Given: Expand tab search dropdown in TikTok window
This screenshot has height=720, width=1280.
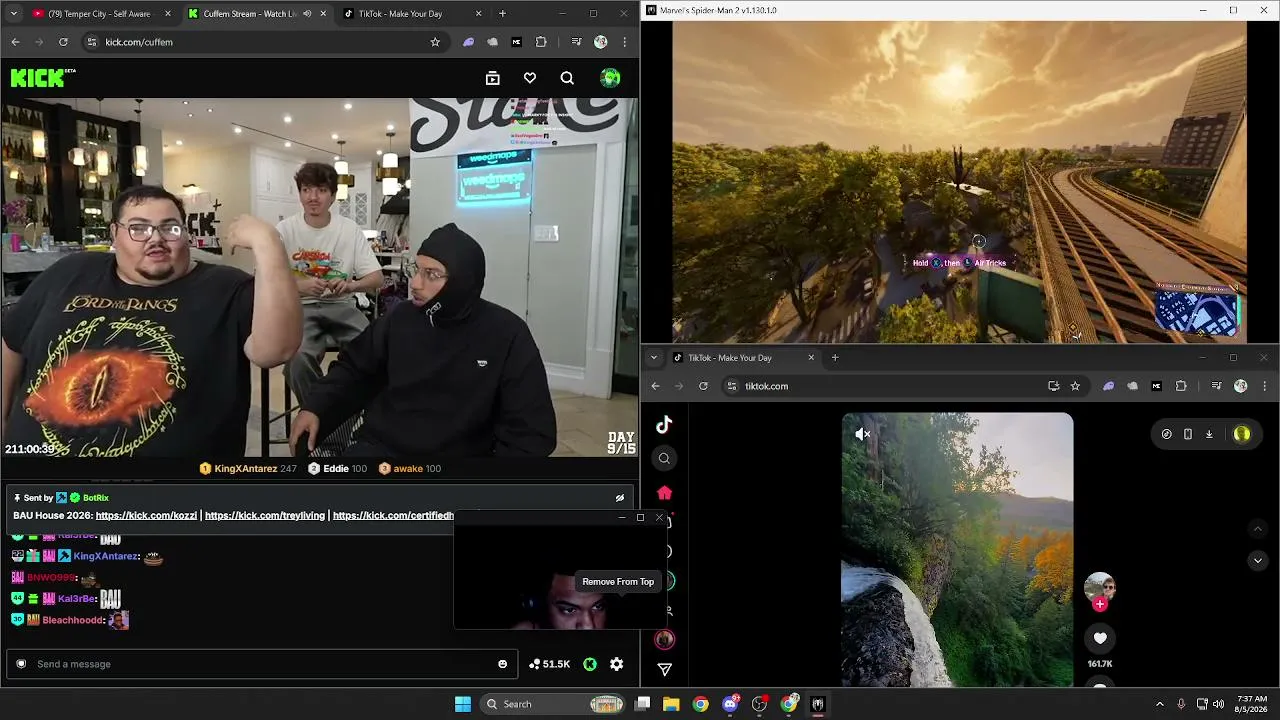Looking at the screenshot, I should [x=654, y=358].
